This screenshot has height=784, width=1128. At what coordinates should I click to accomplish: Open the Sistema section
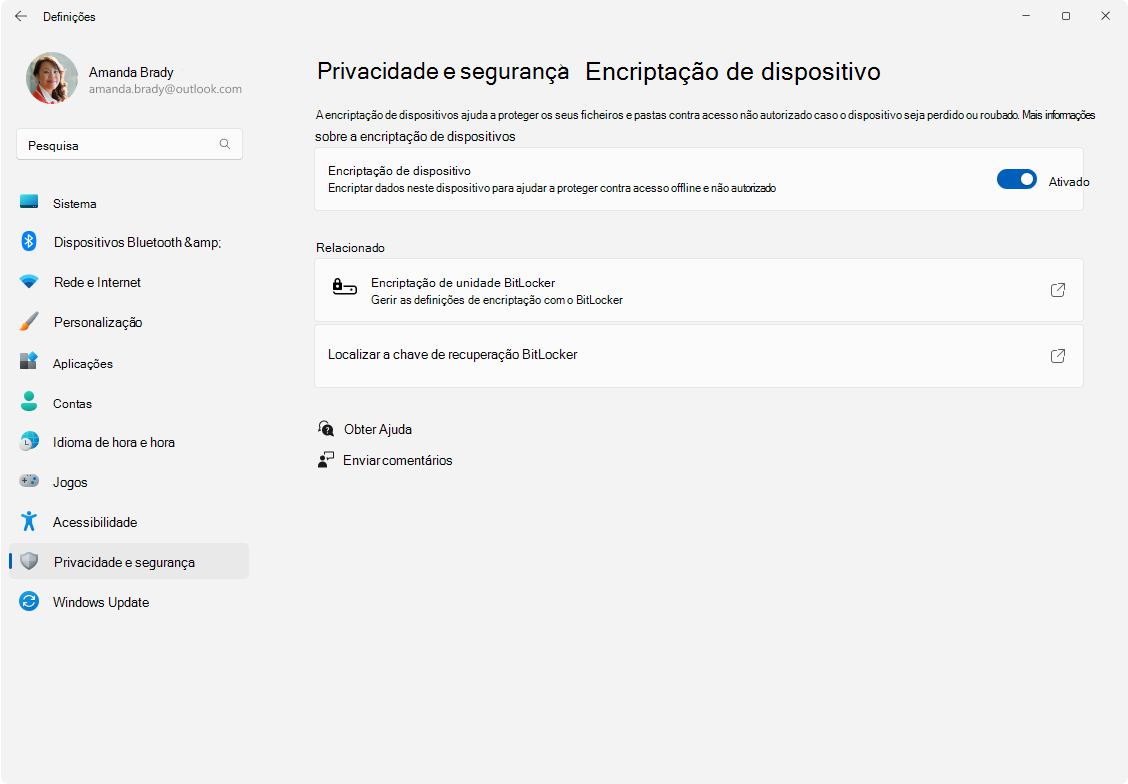(x=129, y=203)
